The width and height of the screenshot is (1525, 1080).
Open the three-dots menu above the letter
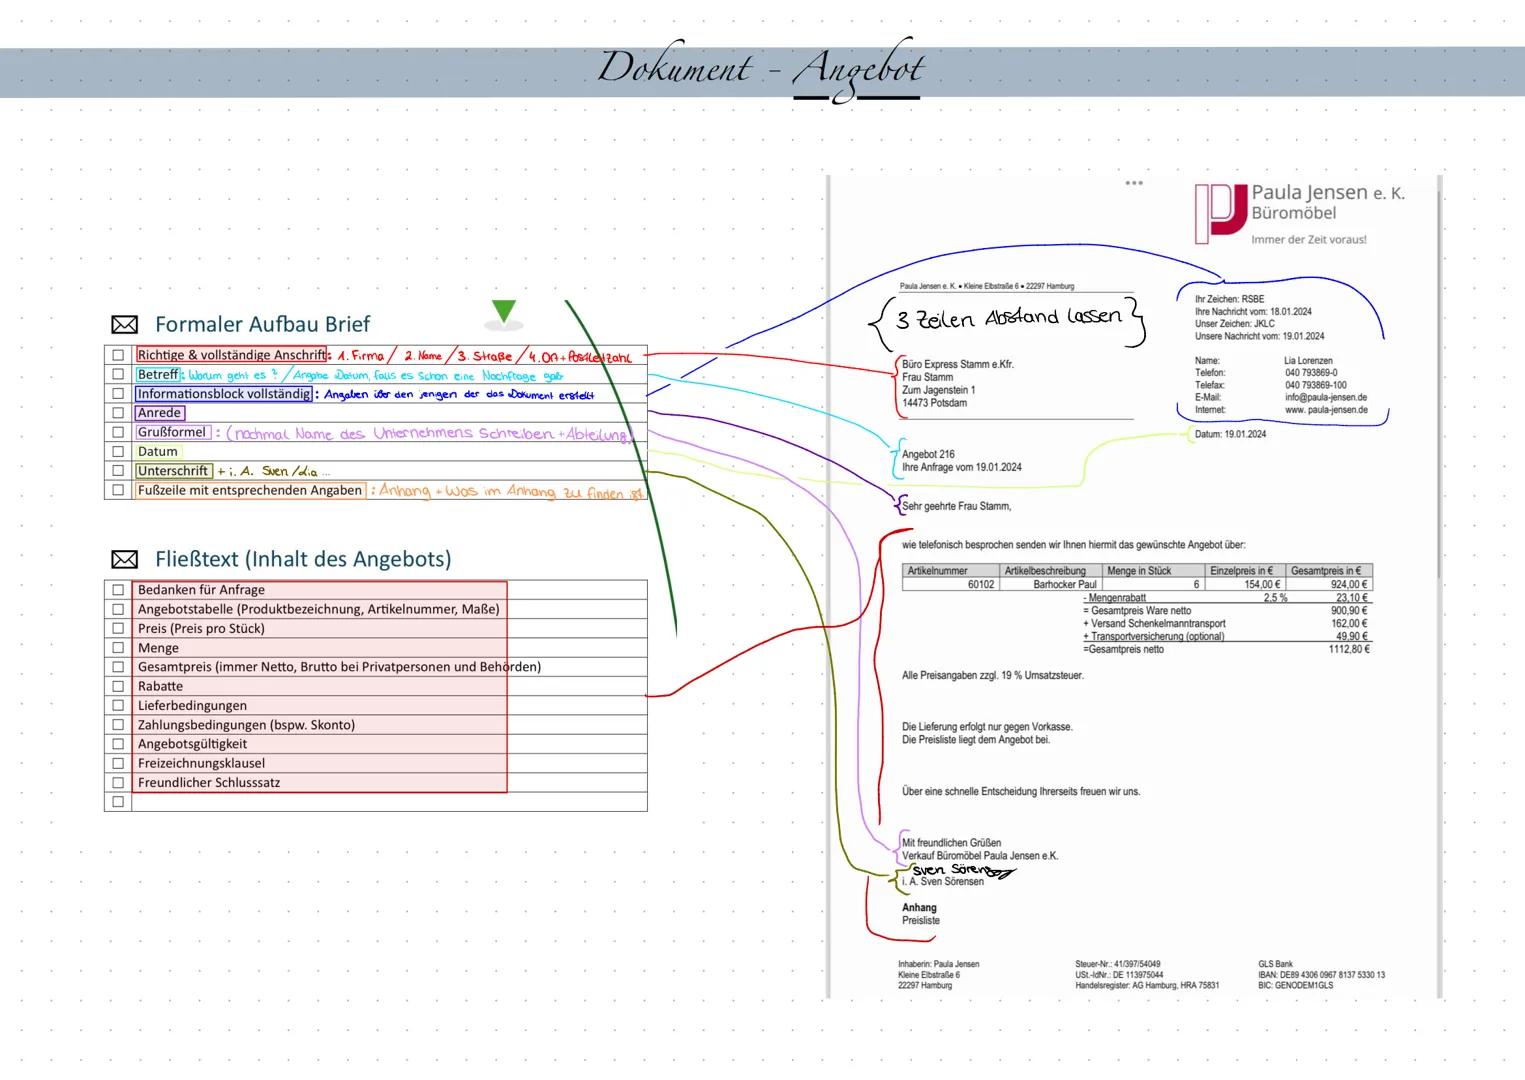(1133, 184)
